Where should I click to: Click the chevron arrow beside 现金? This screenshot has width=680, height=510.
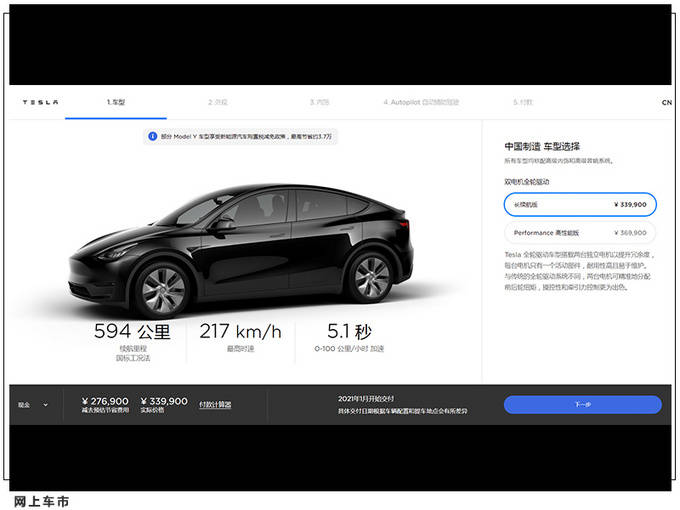[46, 405]
